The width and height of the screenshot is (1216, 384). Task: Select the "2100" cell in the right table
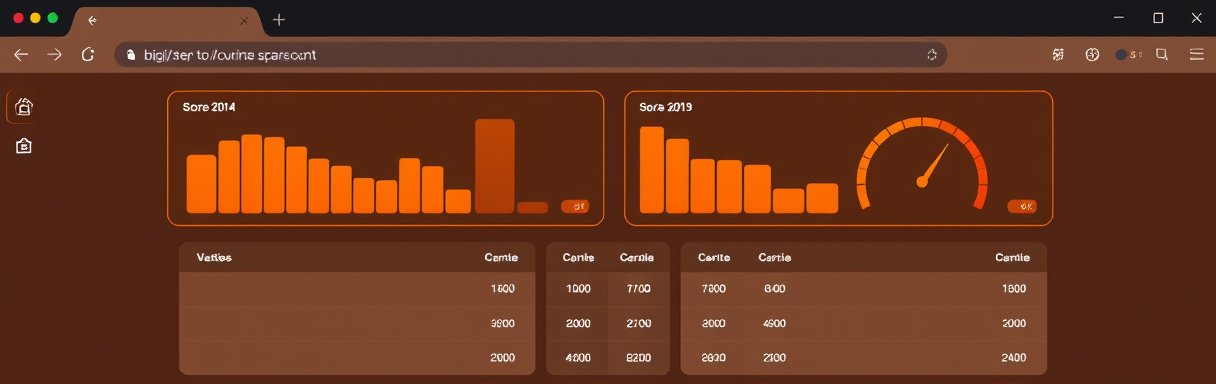[x=774, y=358]
